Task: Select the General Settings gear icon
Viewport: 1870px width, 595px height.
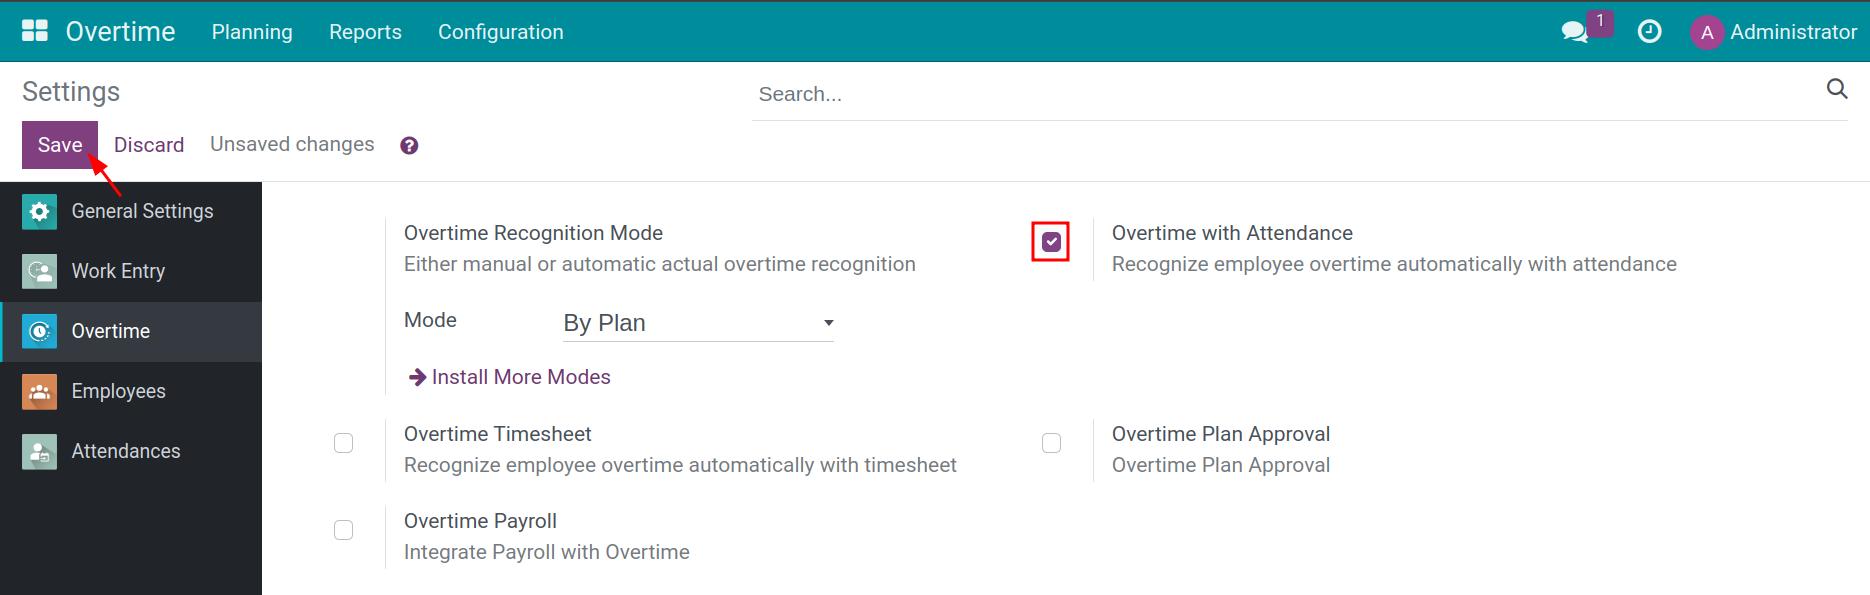Action: point(38,211)
